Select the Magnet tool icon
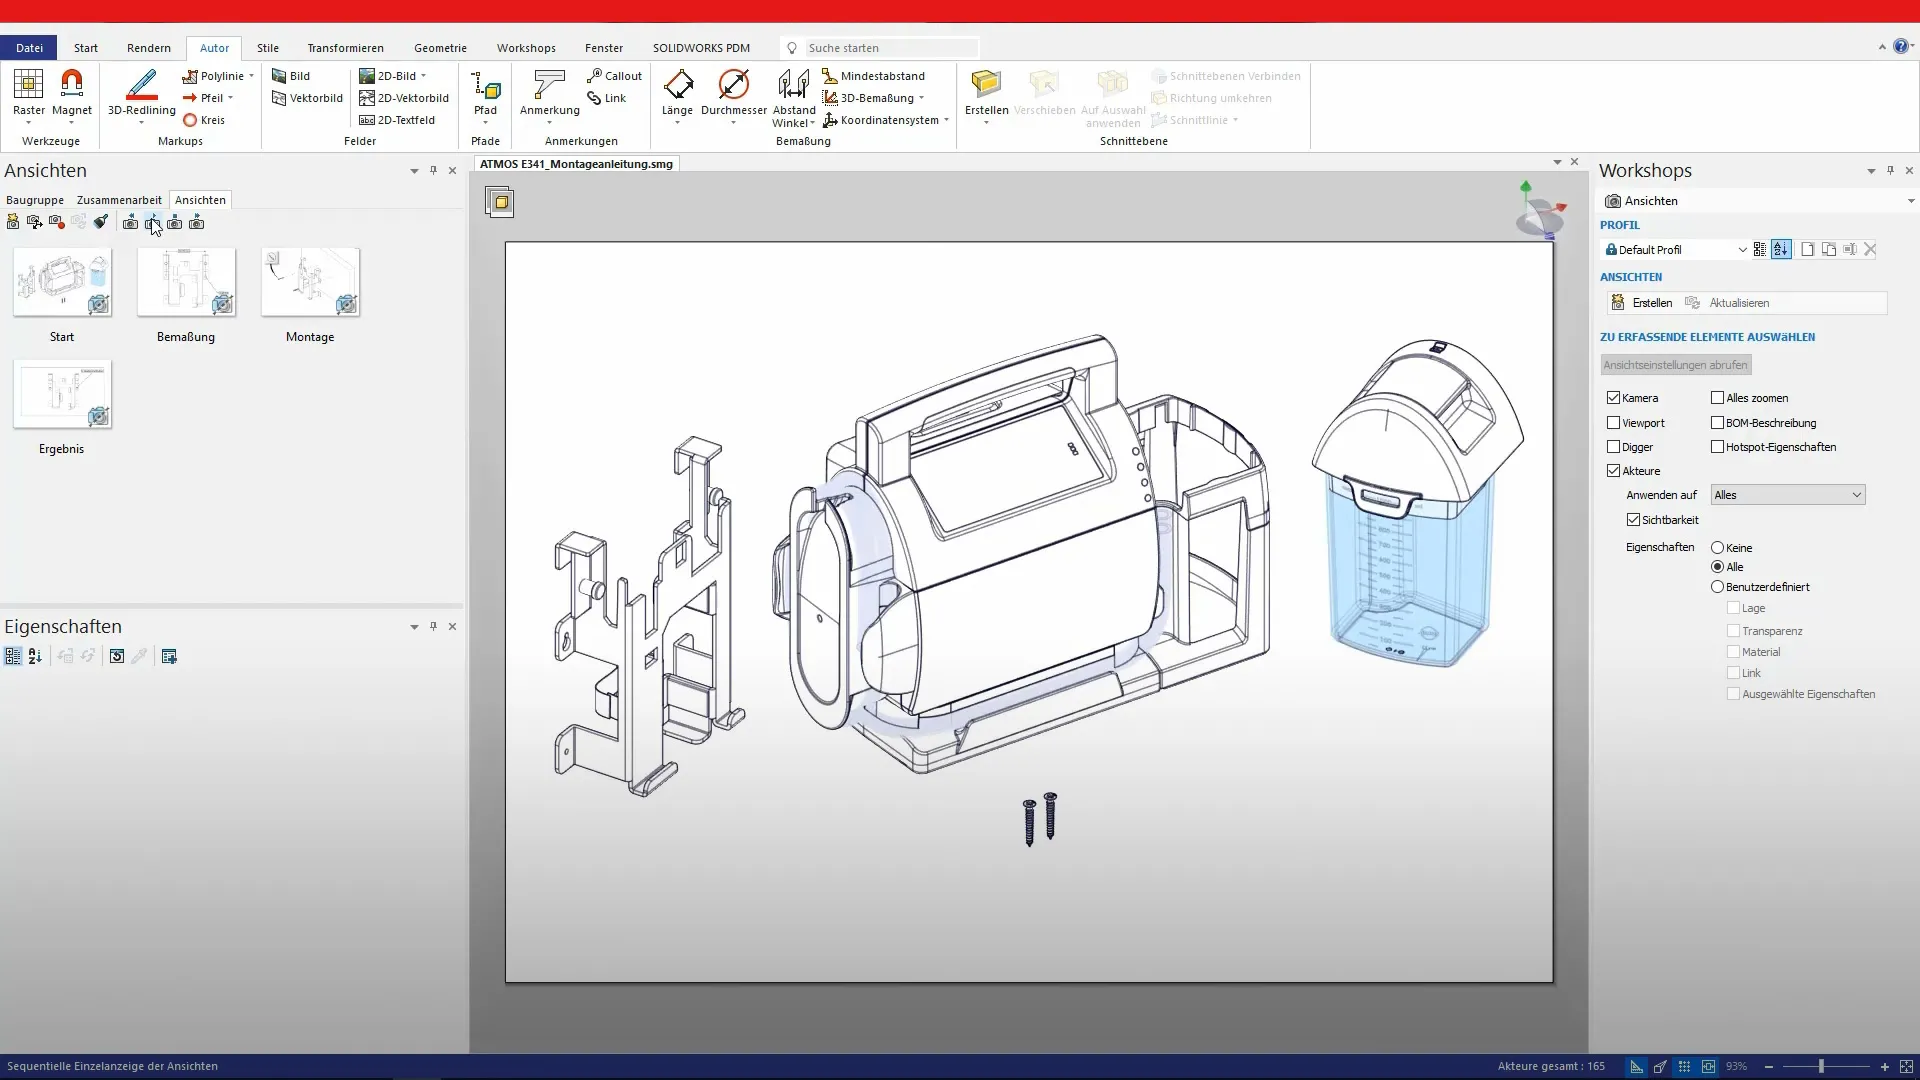This screenshot has height=1080, width=1920. pos(71,85)
